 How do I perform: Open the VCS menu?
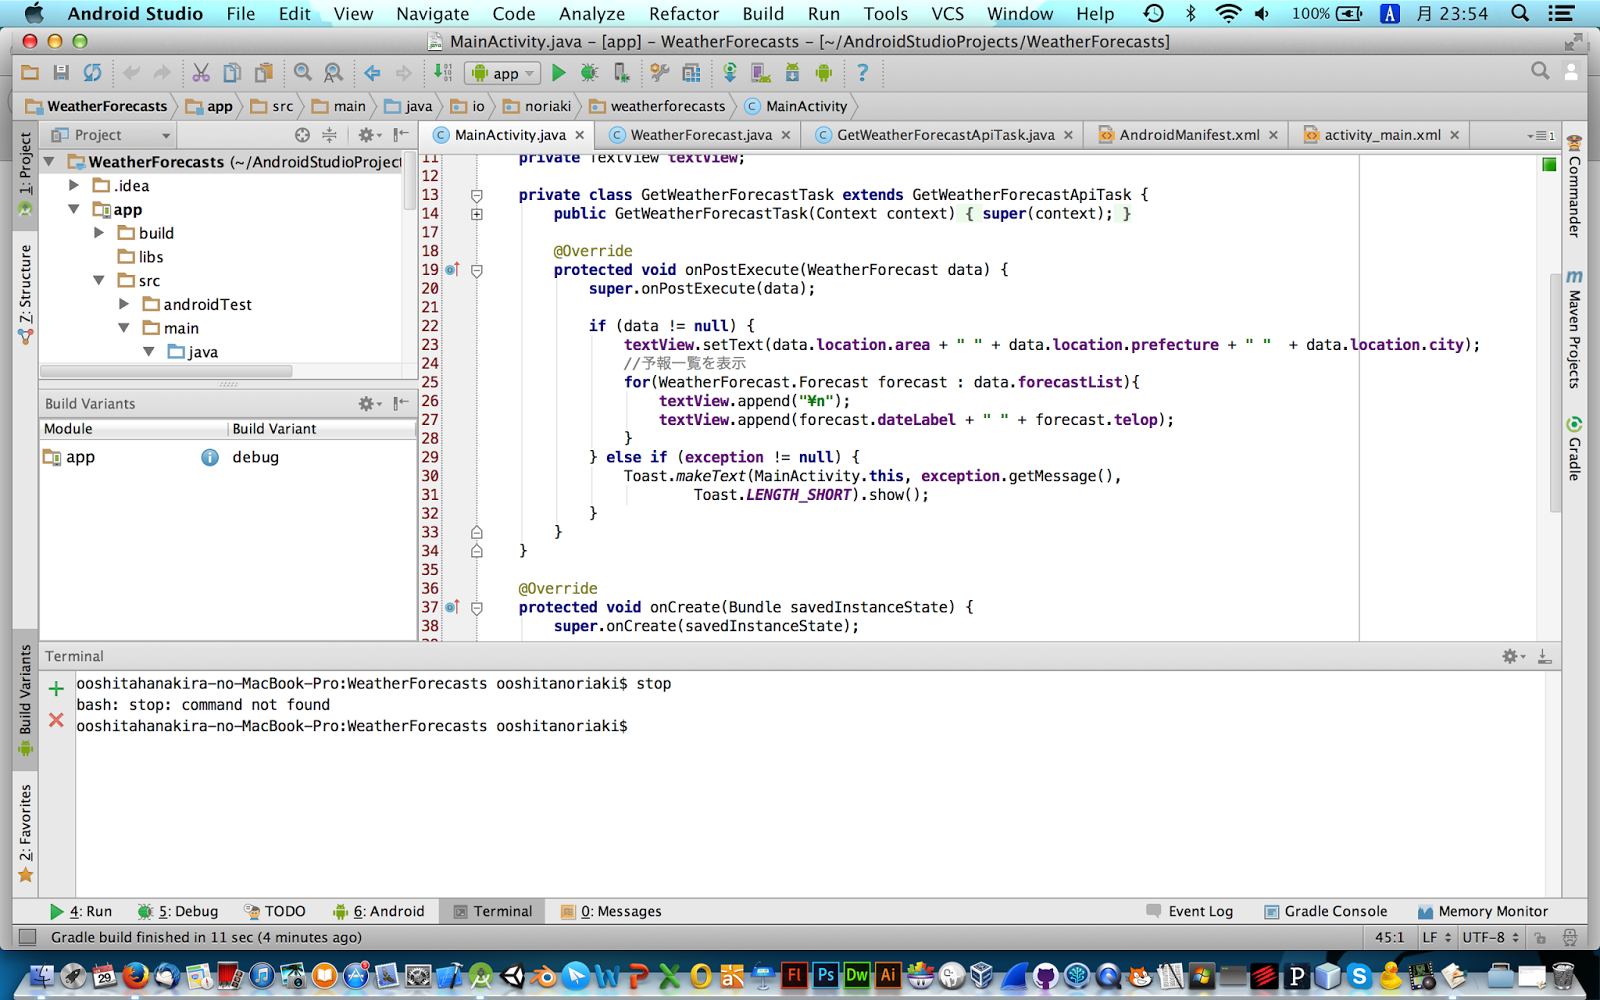click(x=948, y=14)
